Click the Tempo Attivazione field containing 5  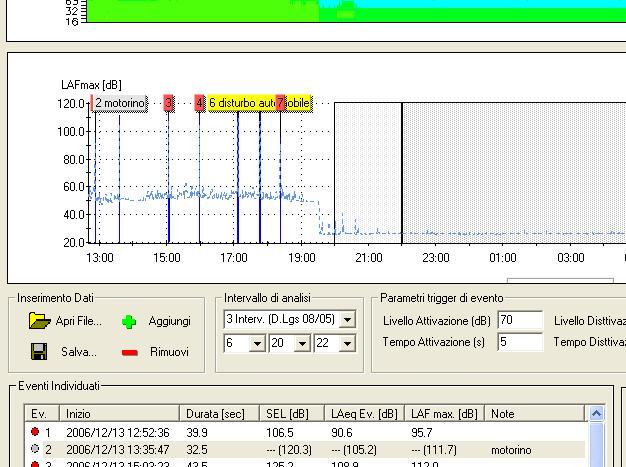pyautogui.click(x=520, y=342)
